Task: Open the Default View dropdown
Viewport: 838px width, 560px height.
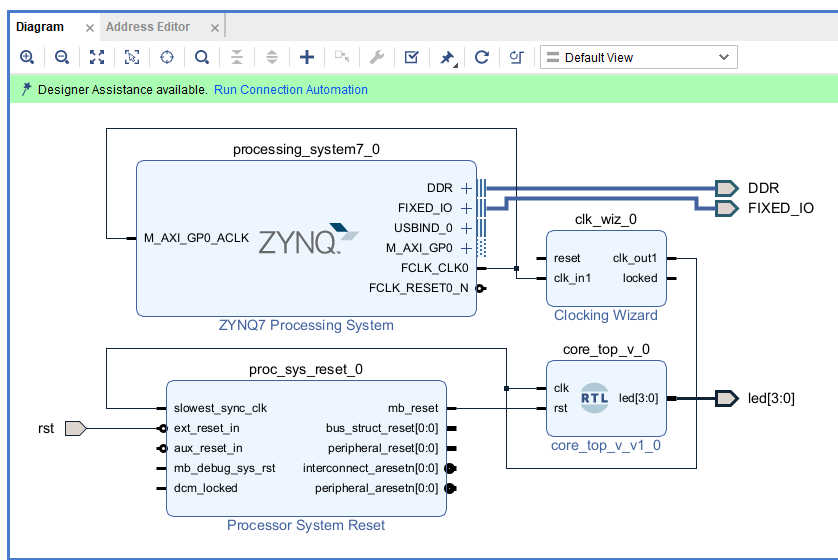Action: (x=638, y=57)
